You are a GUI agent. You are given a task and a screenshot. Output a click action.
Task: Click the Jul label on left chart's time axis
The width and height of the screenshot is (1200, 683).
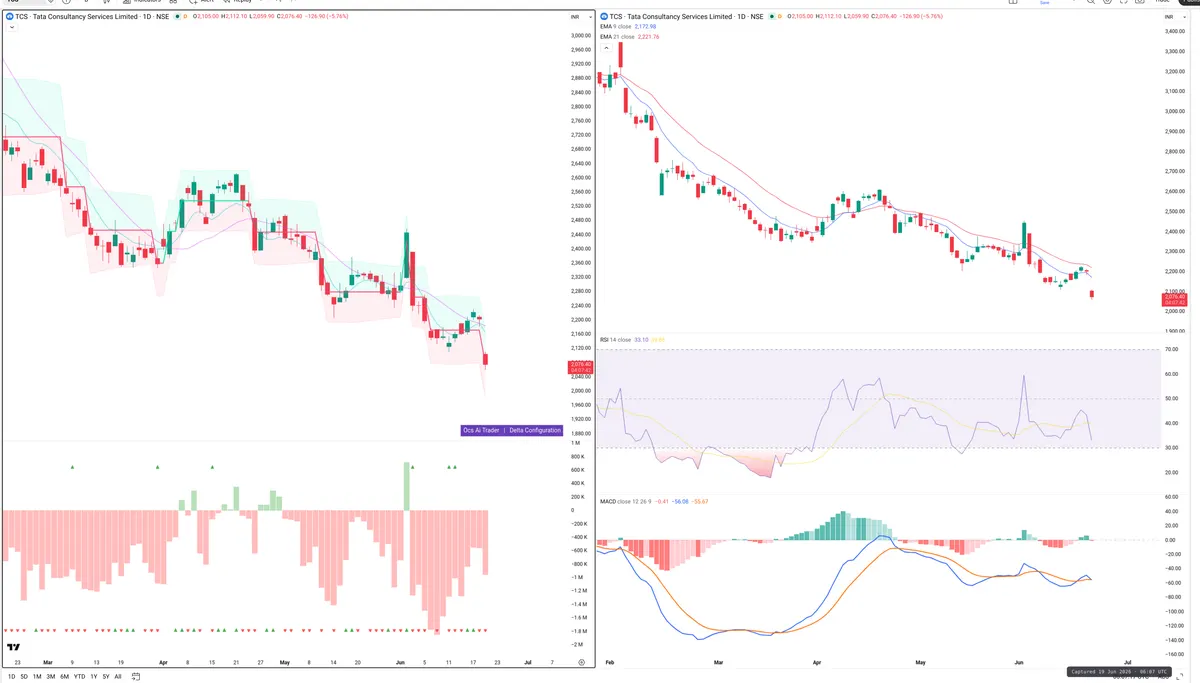tap(527, 662)
